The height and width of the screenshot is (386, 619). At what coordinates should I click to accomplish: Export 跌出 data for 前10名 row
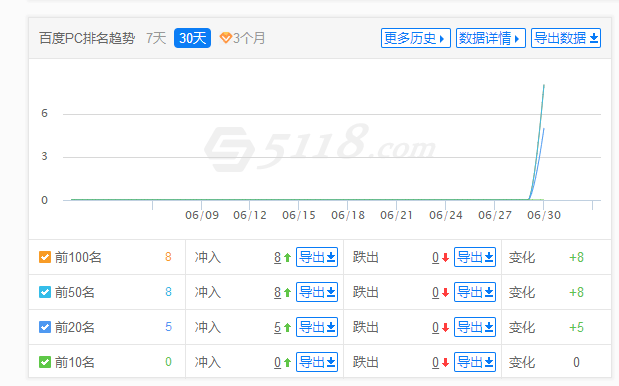(475, 362)
